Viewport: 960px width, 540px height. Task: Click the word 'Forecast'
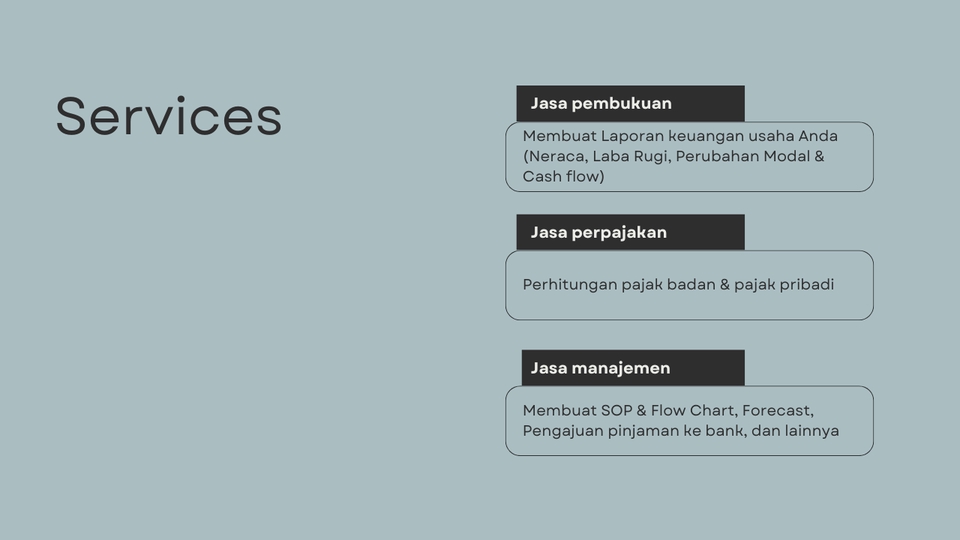coord(777,411)
